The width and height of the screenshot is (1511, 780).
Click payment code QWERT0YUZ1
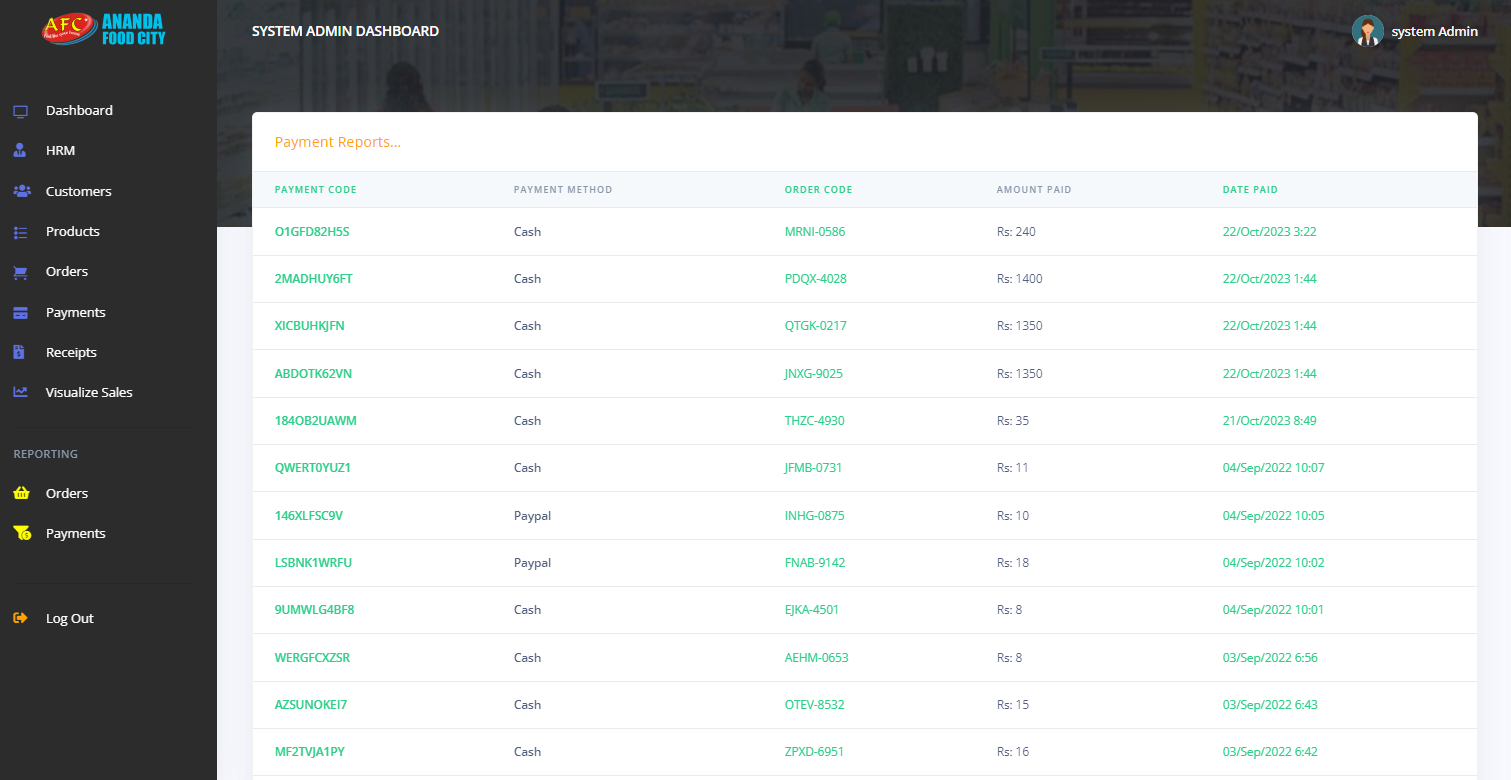313,467
